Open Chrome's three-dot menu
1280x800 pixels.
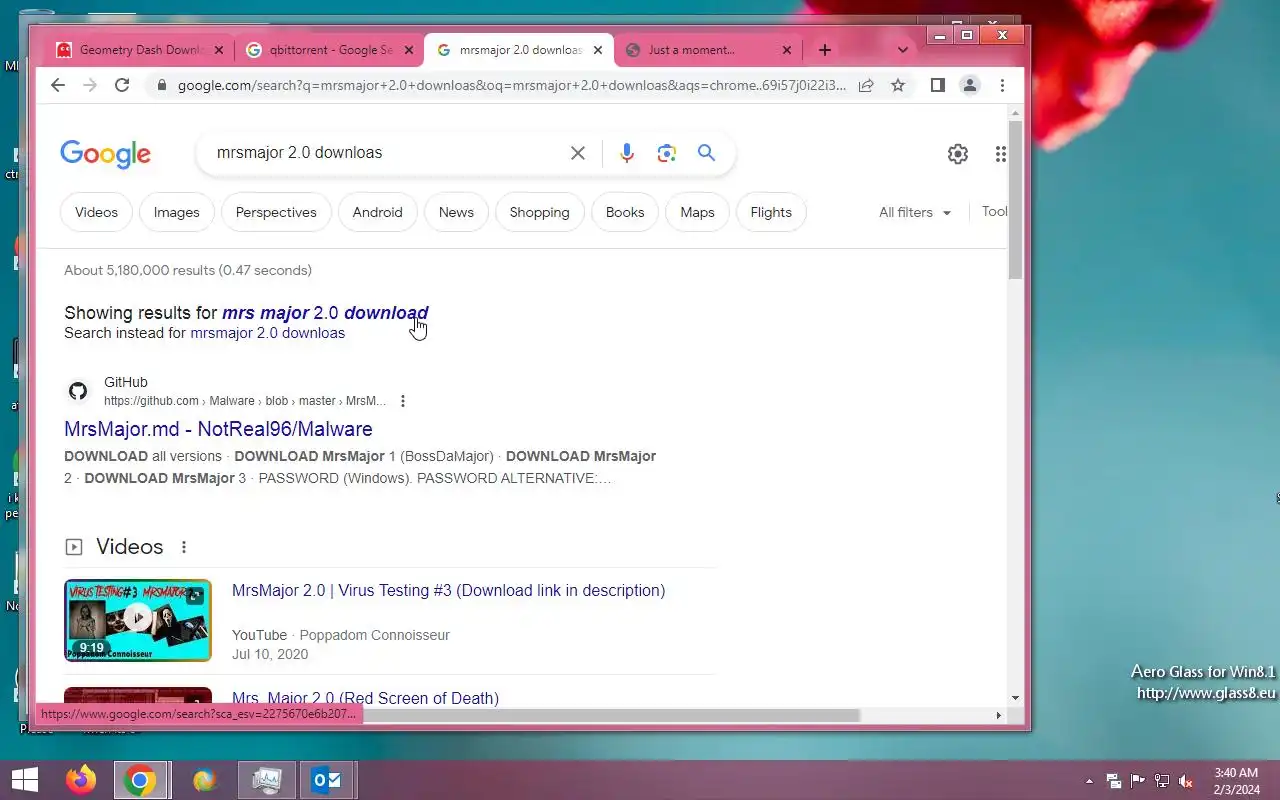(x=1002, y=85)
